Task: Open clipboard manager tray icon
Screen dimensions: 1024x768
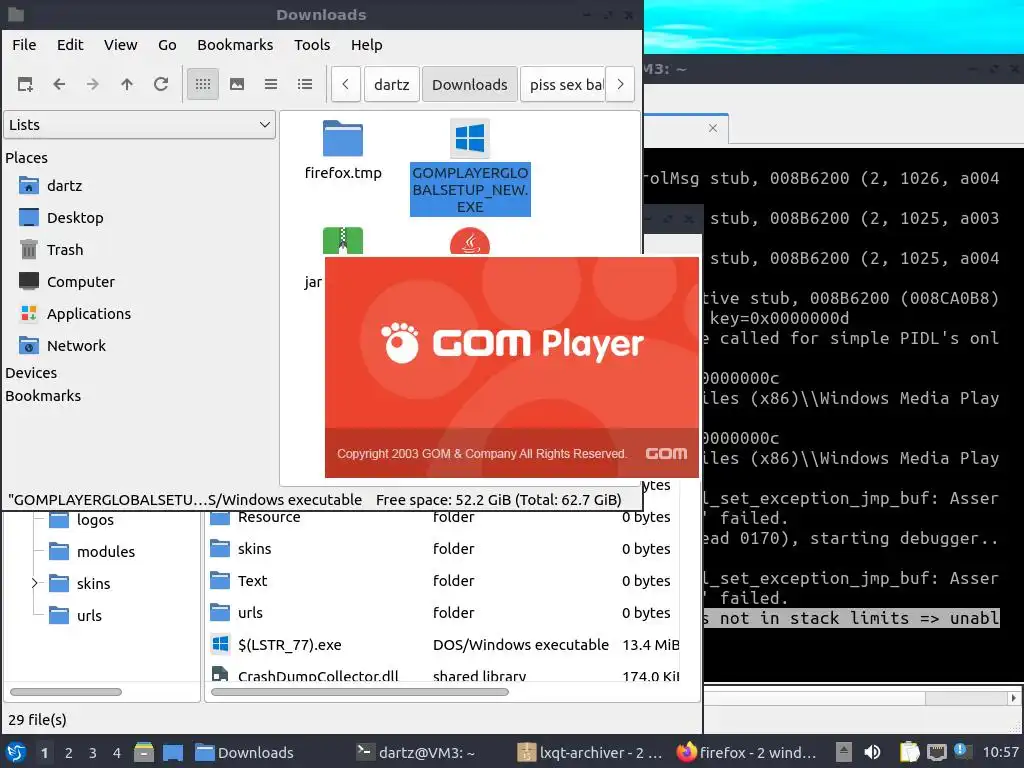Action: tap(910, 752)
